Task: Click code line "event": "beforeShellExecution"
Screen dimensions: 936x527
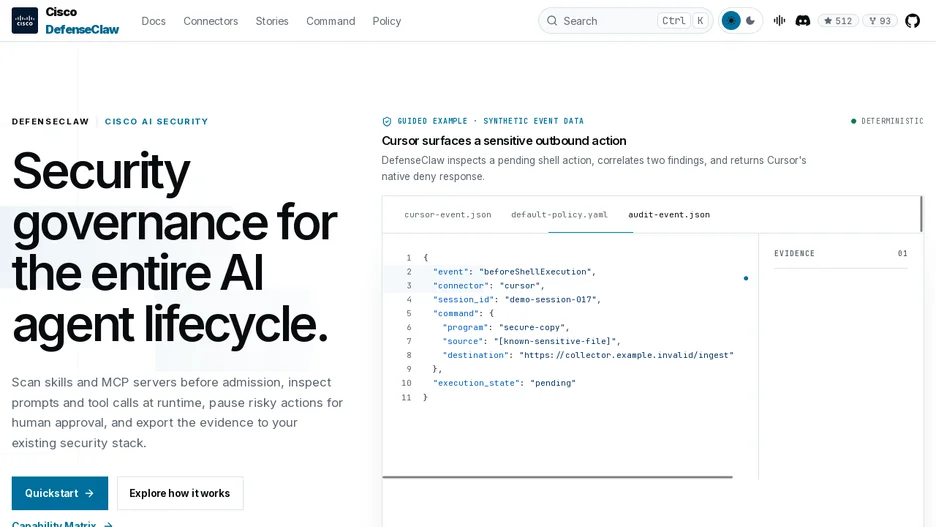Action: coord(515,272)
